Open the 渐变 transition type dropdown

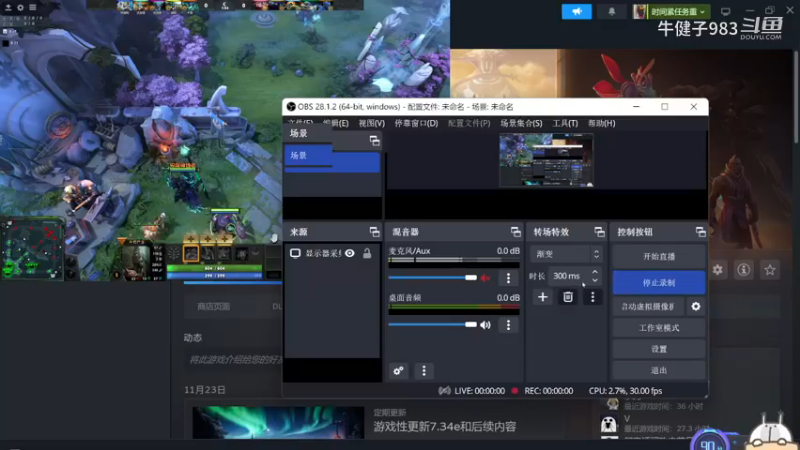[x=566, y=254]
